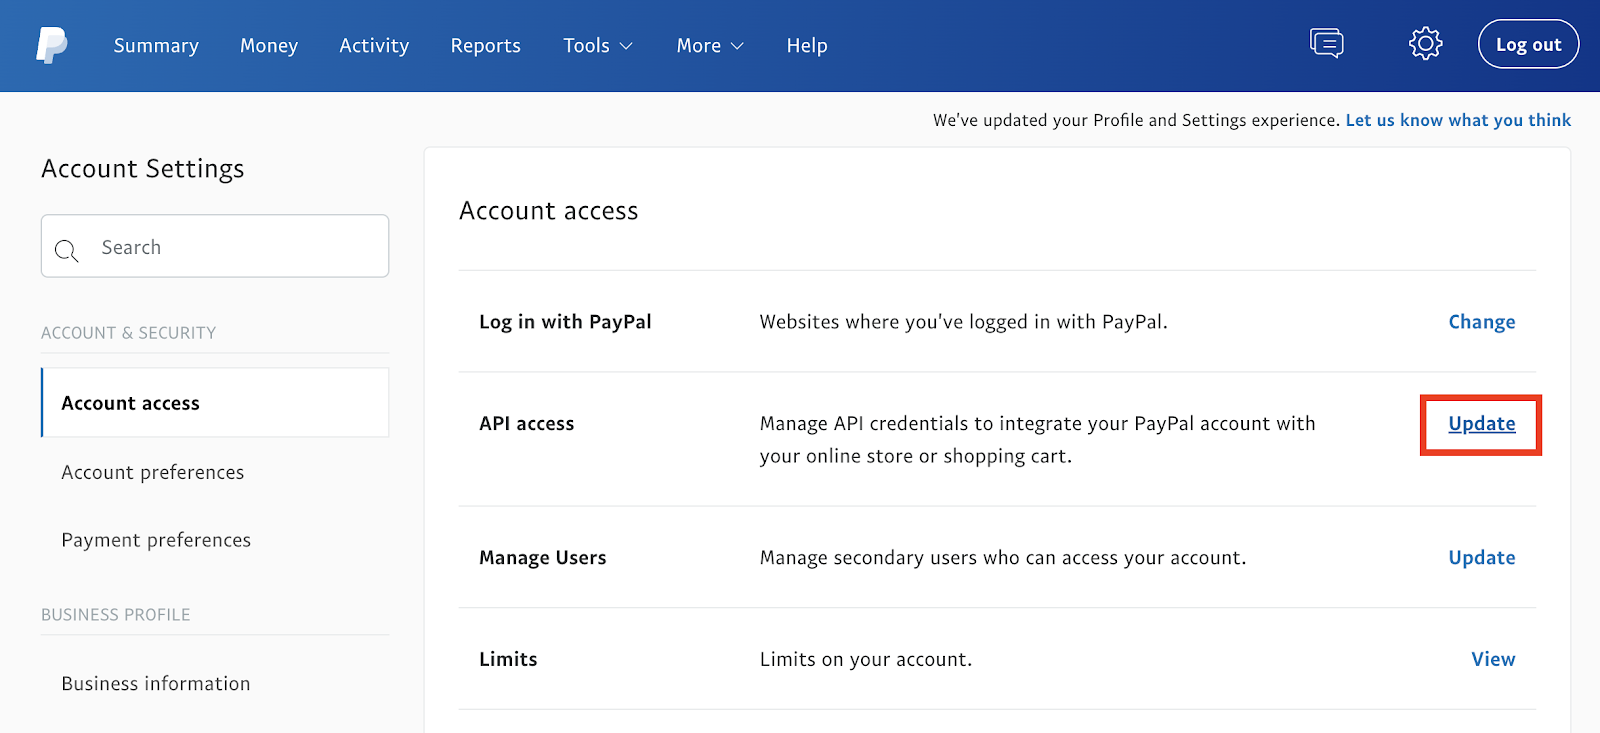Expand the More dropdown menu
This screenshot has width=1600, height=733.
(x=710, y=46)
